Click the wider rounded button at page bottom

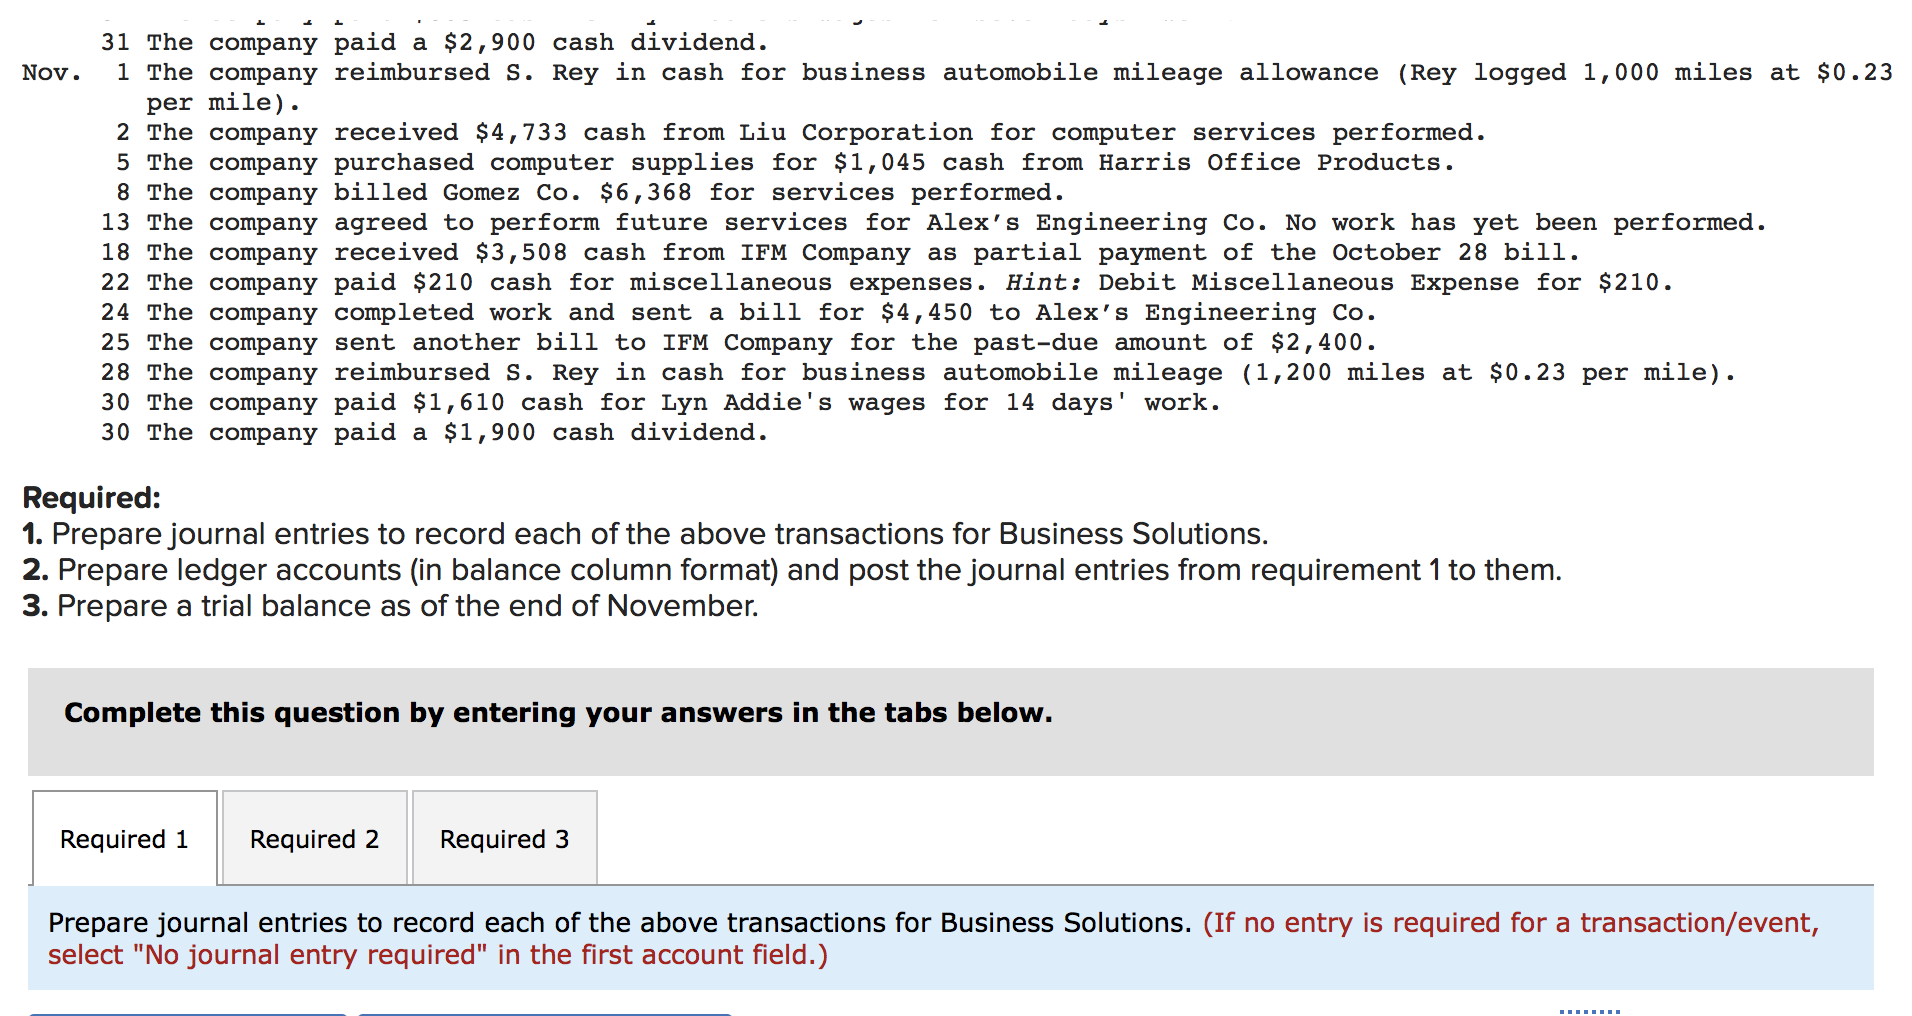[x=545, y=1012]
